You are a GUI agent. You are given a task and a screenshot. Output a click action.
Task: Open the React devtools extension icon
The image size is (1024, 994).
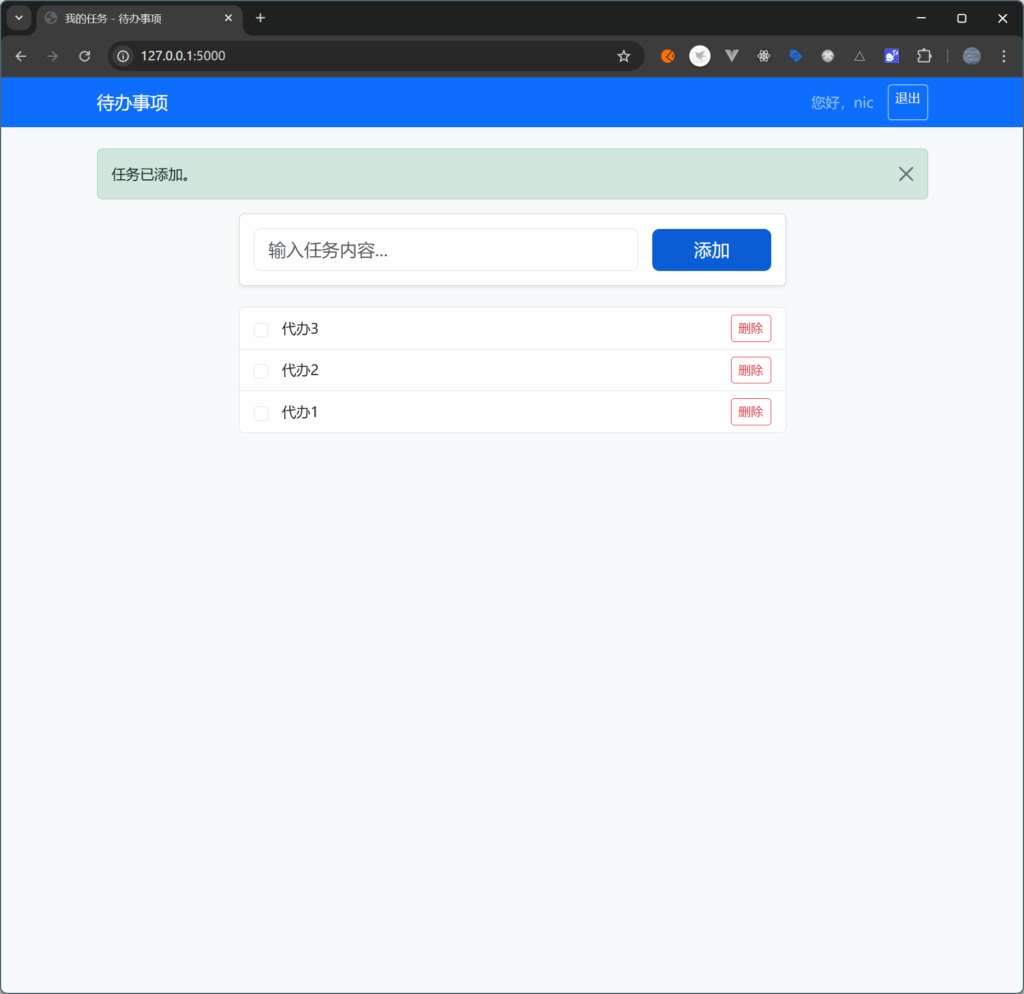(764, 56)
